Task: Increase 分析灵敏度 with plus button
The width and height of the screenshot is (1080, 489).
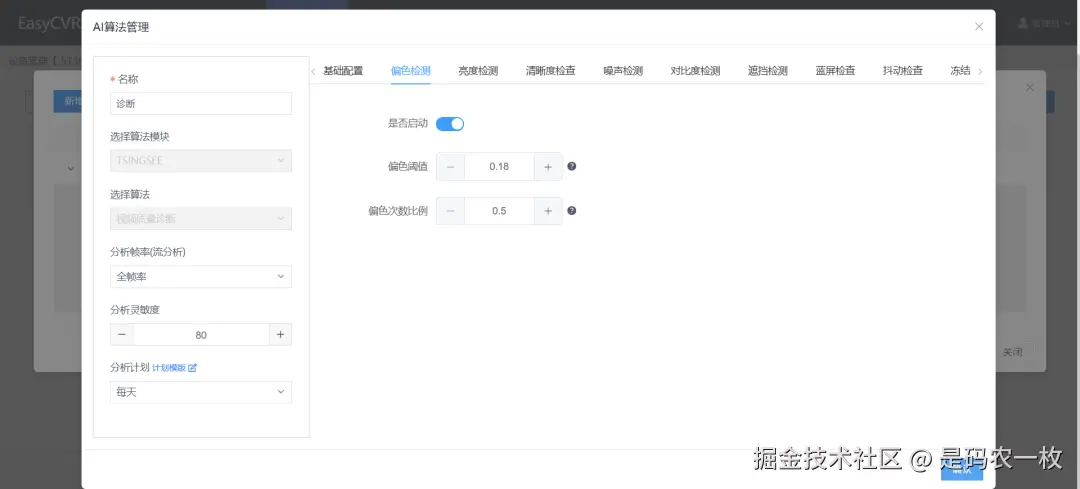Action: click(x=280, y=335)
